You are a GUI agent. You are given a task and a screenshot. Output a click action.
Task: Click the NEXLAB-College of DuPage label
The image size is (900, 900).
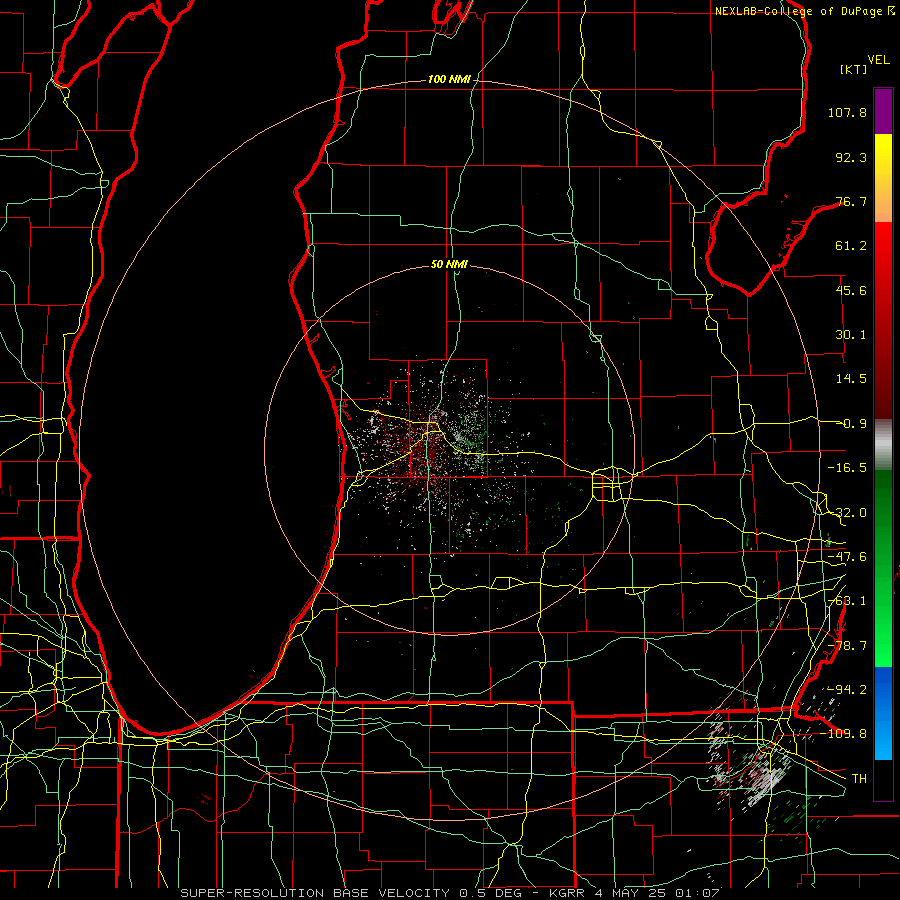pyautogui.click(x=804, y=11)
